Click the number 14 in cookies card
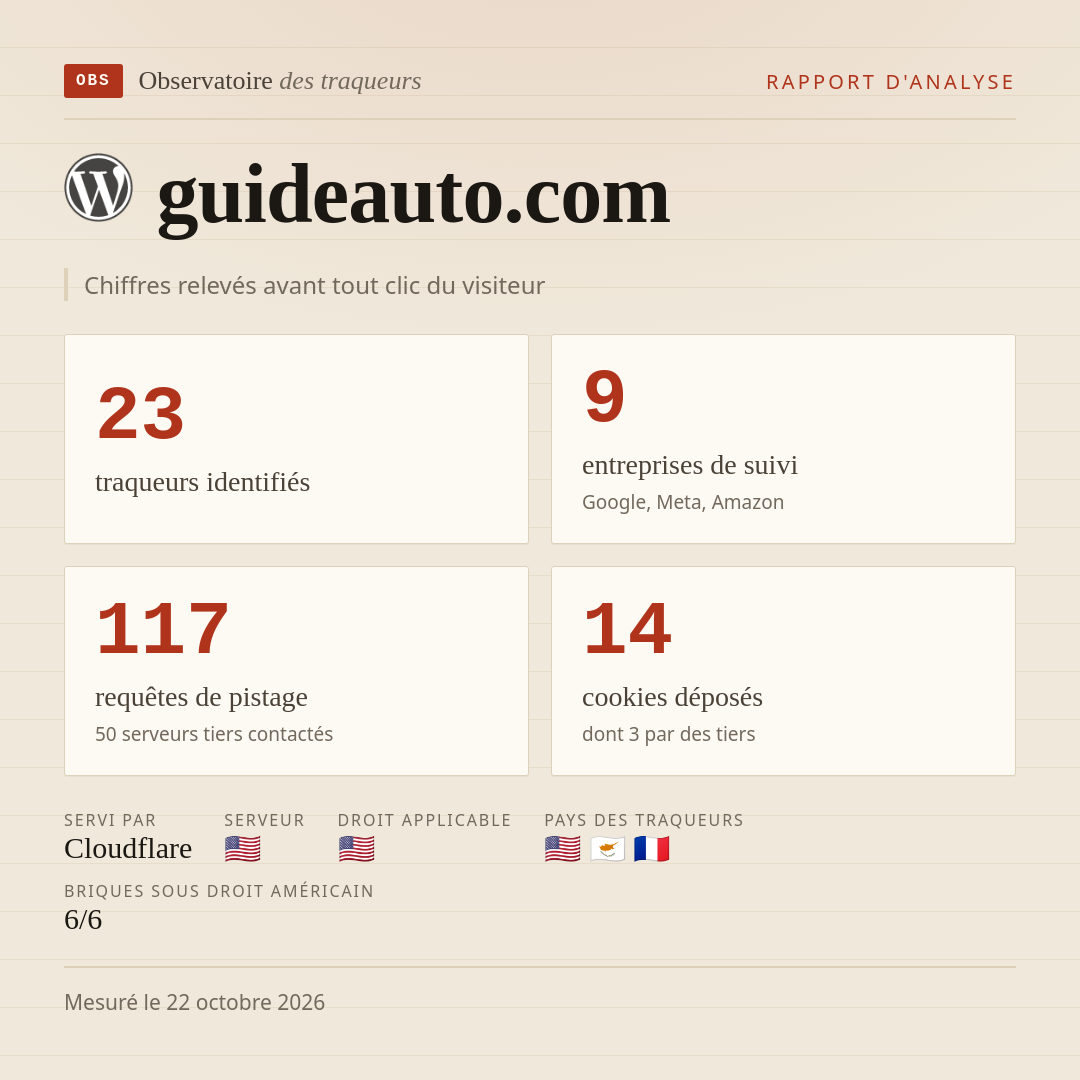 [x=627, y=628]
